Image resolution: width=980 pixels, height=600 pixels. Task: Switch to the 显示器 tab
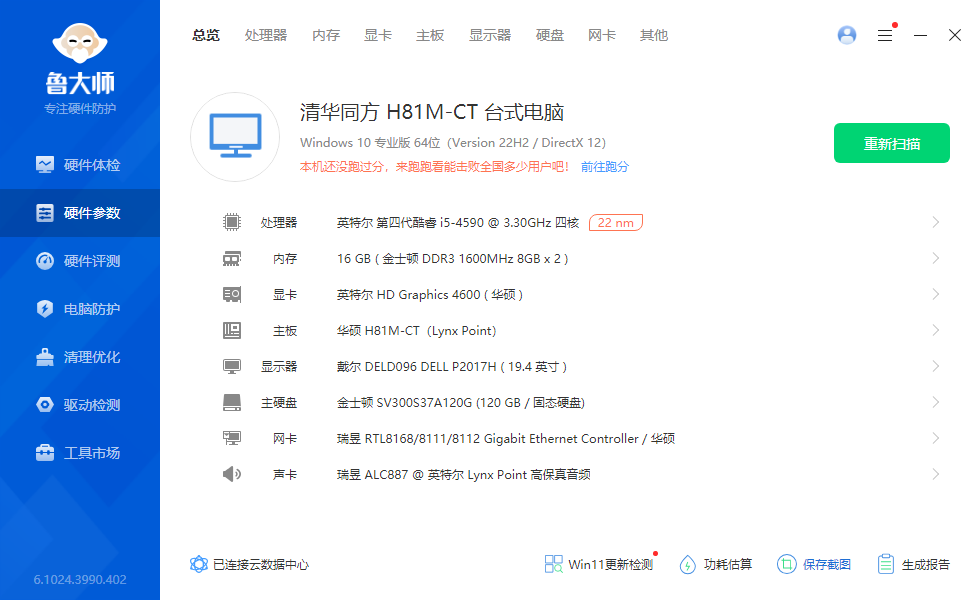pyautogui.click(x=490, y=36)
